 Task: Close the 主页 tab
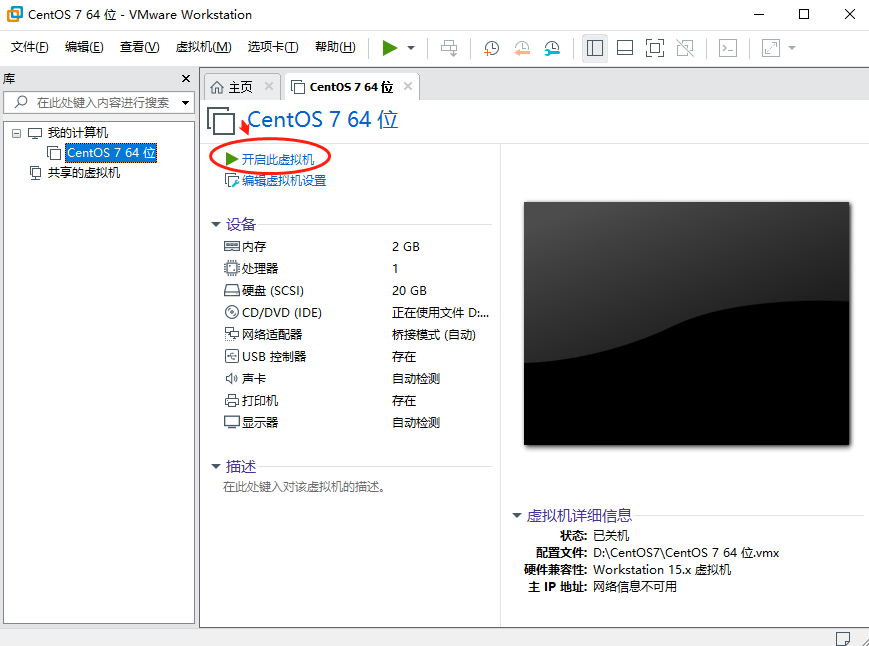(x=269, y=86)
